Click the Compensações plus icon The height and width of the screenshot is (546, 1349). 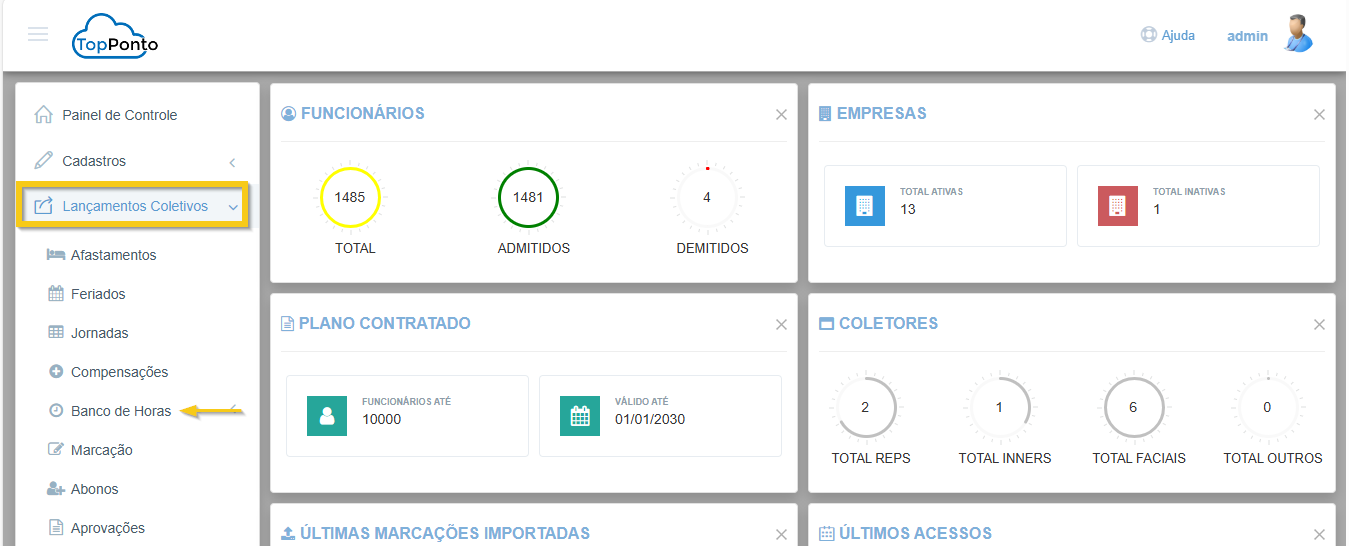(56, 372)
